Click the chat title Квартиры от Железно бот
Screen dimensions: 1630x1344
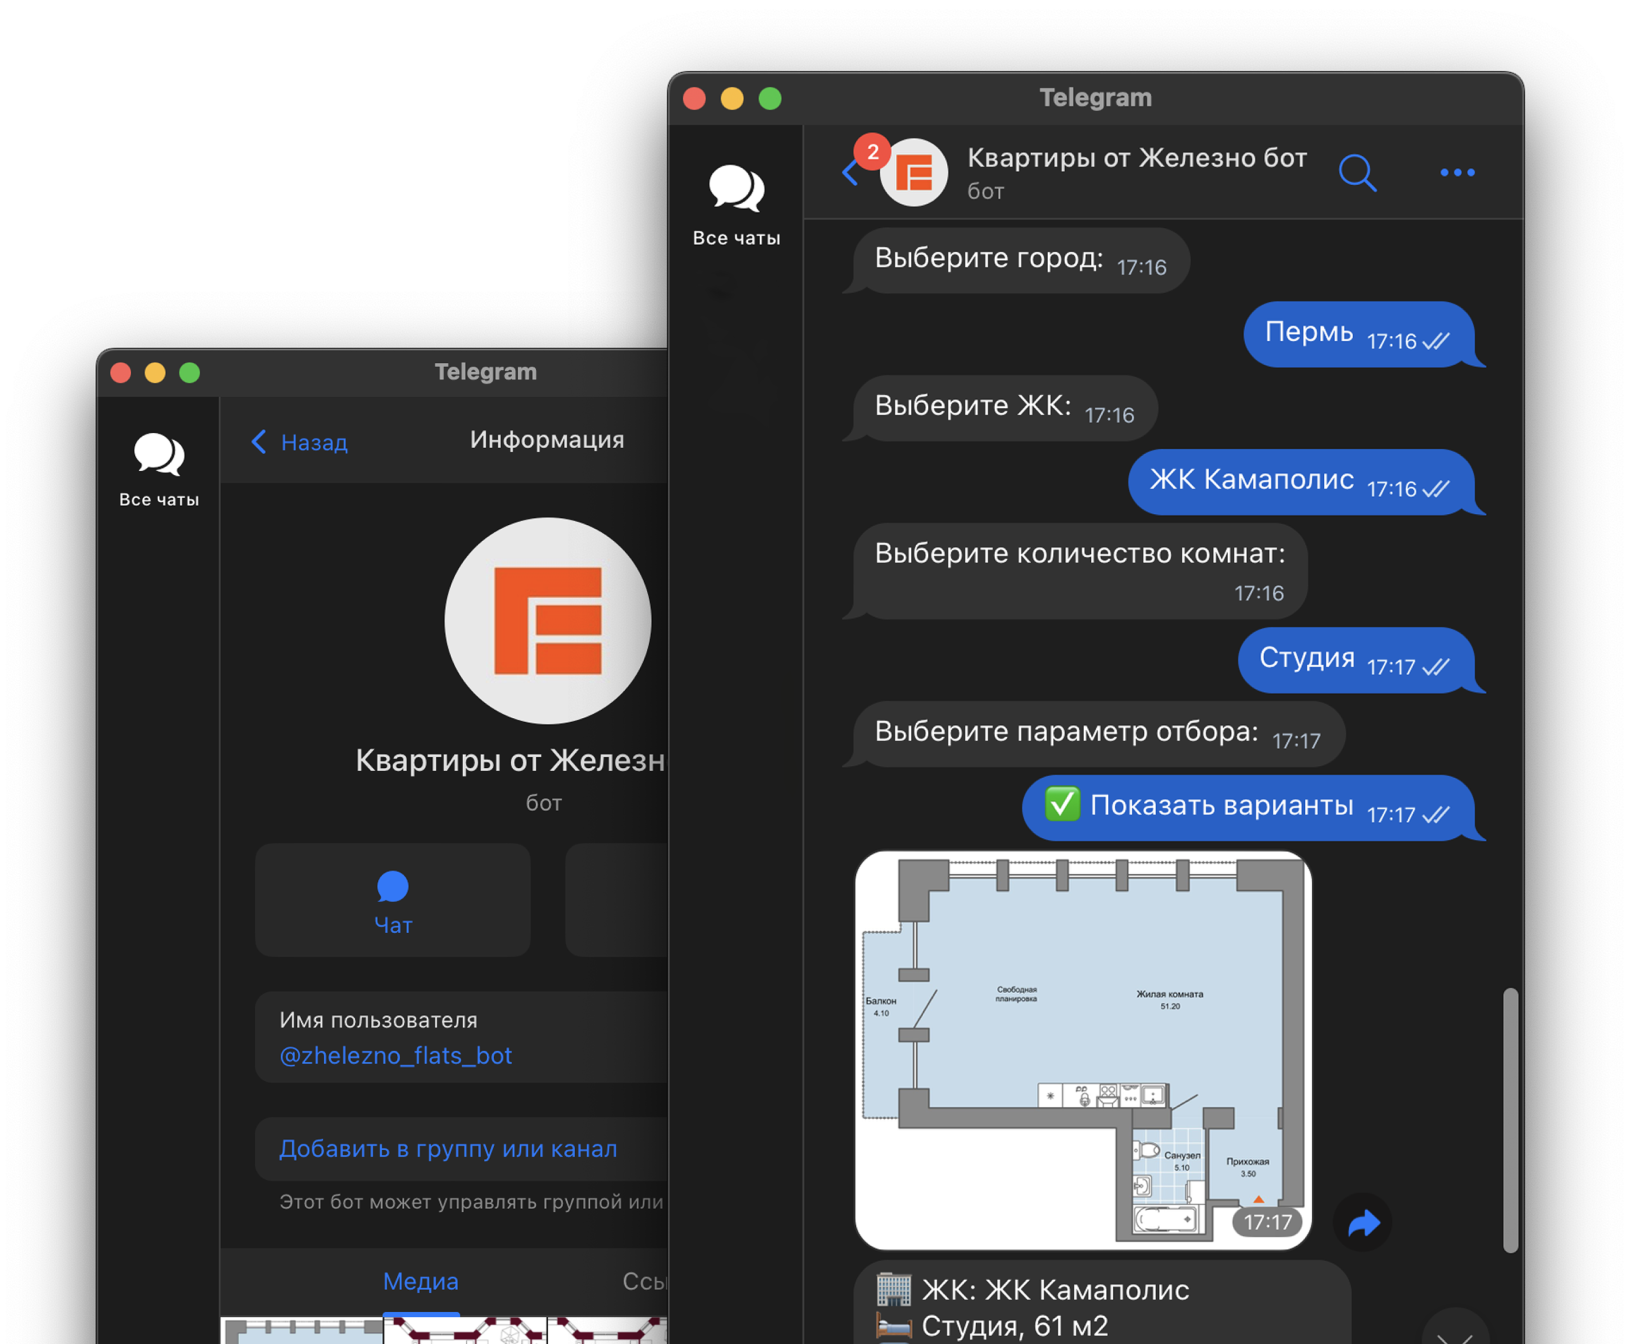1136,159
